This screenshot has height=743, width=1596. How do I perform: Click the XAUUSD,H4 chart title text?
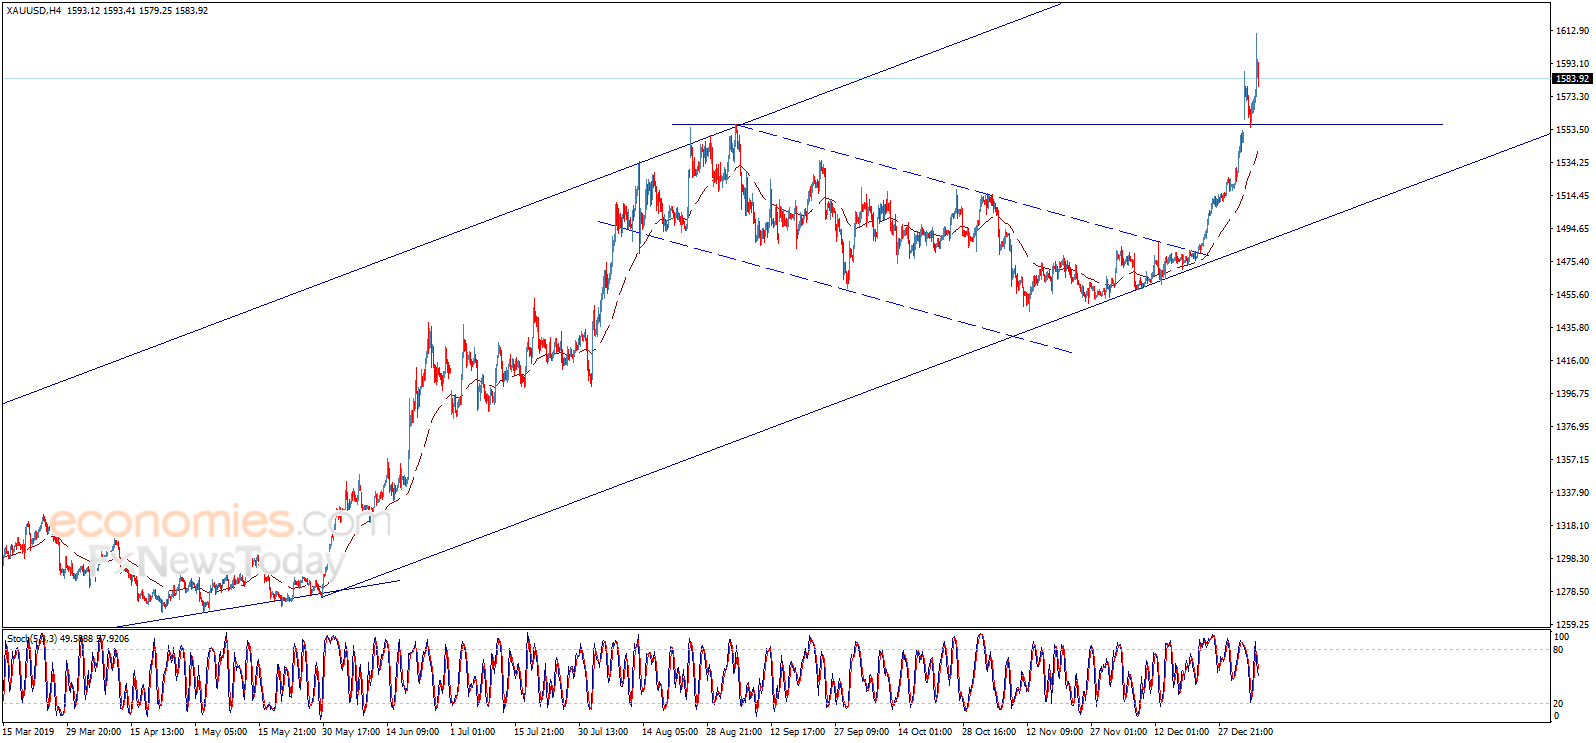[x=33, y=11]
